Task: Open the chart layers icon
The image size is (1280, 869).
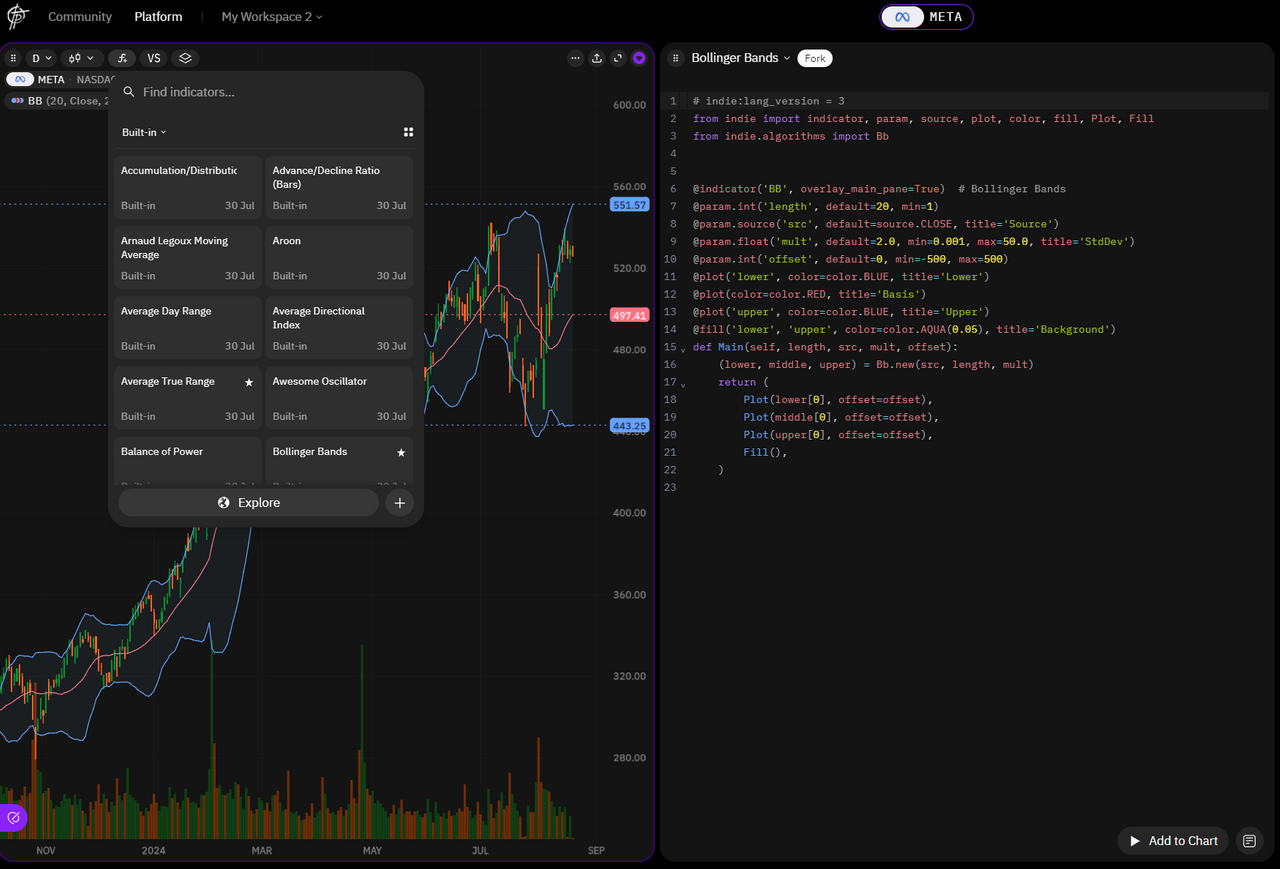Action: tap(185, 58)
